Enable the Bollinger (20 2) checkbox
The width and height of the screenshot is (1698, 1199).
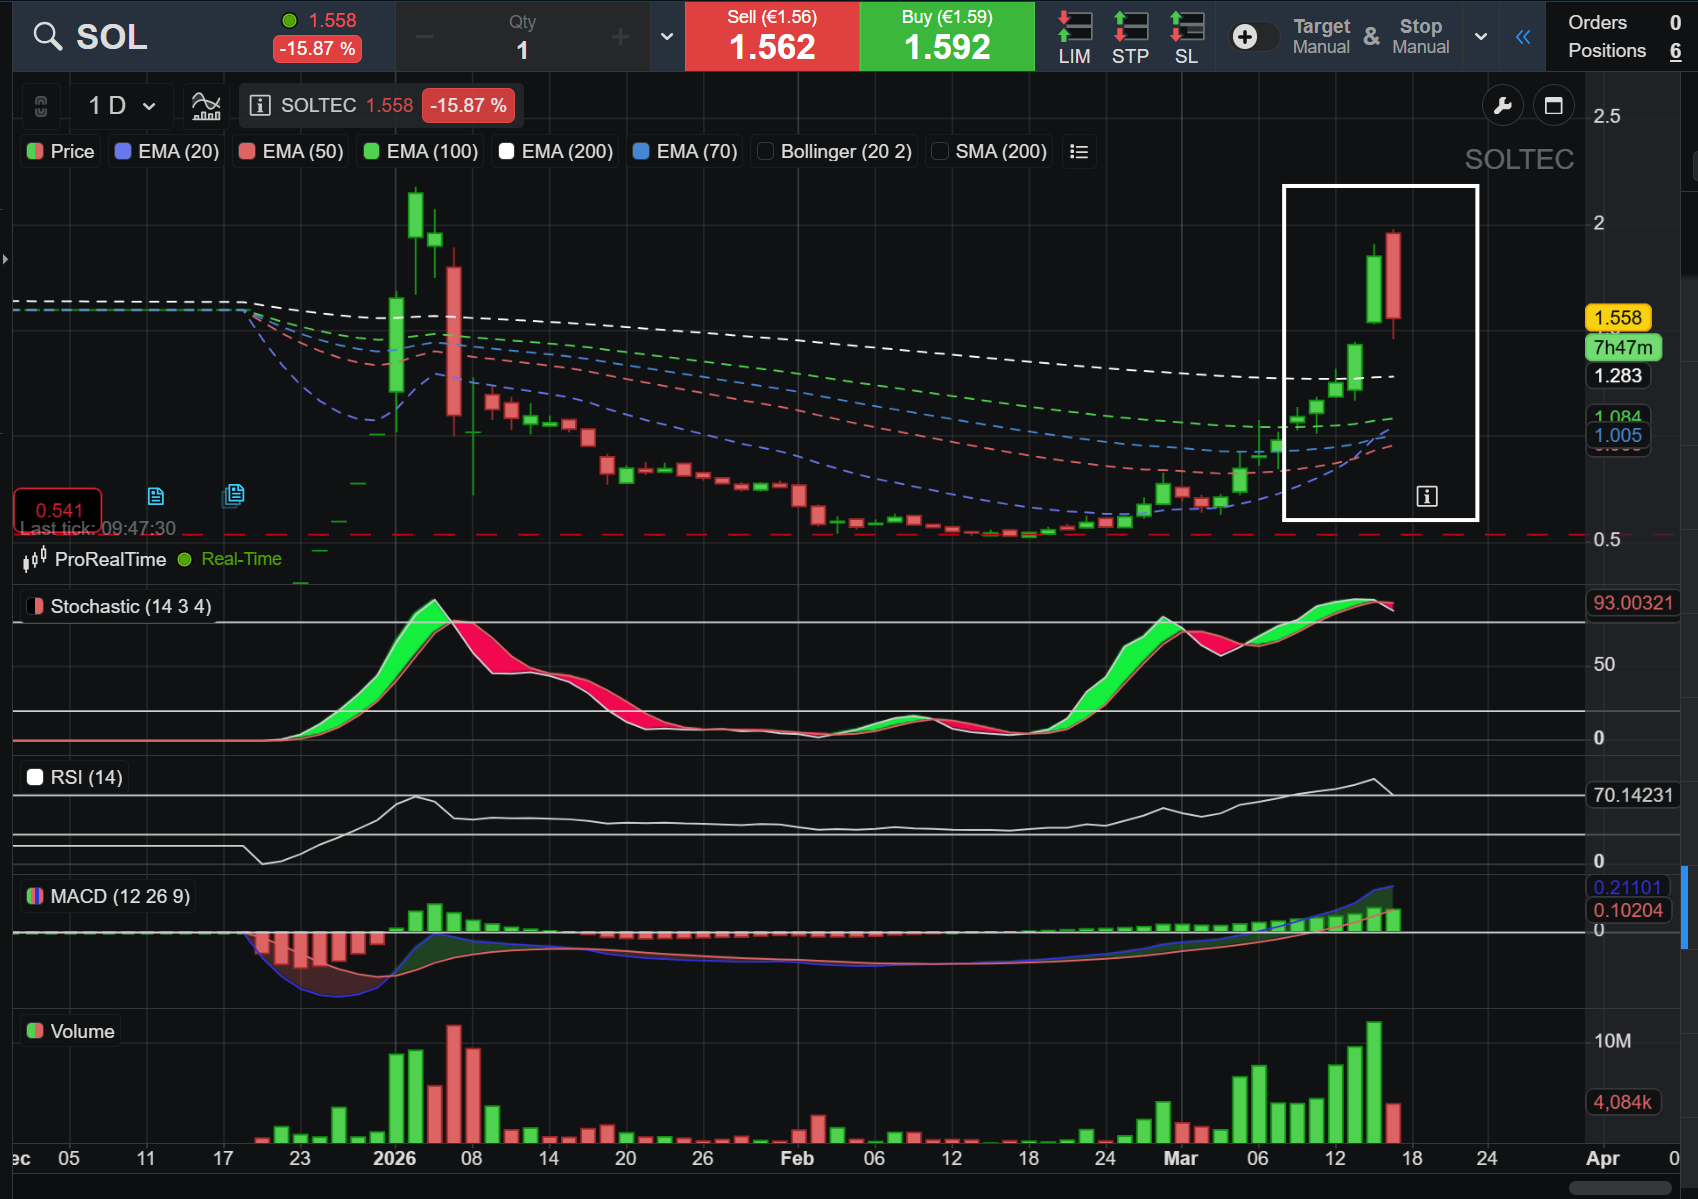coord(766,151)
